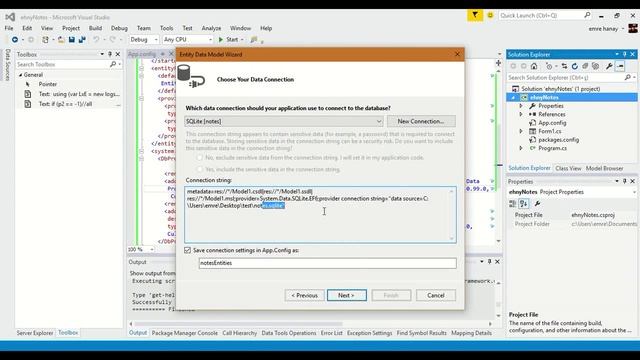This screenshot has height=360, width=640.
Task: Click the Save icon in toolbar
Action: [x=71, y=40]
